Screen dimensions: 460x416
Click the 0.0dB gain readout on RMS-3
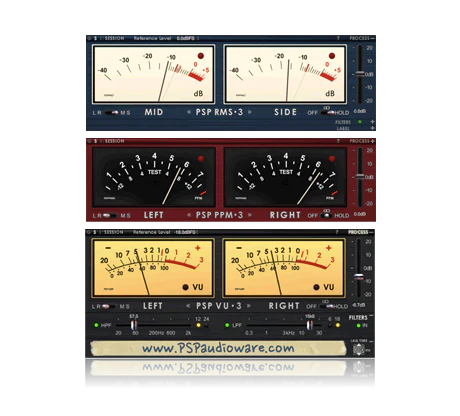coord(360,111)
